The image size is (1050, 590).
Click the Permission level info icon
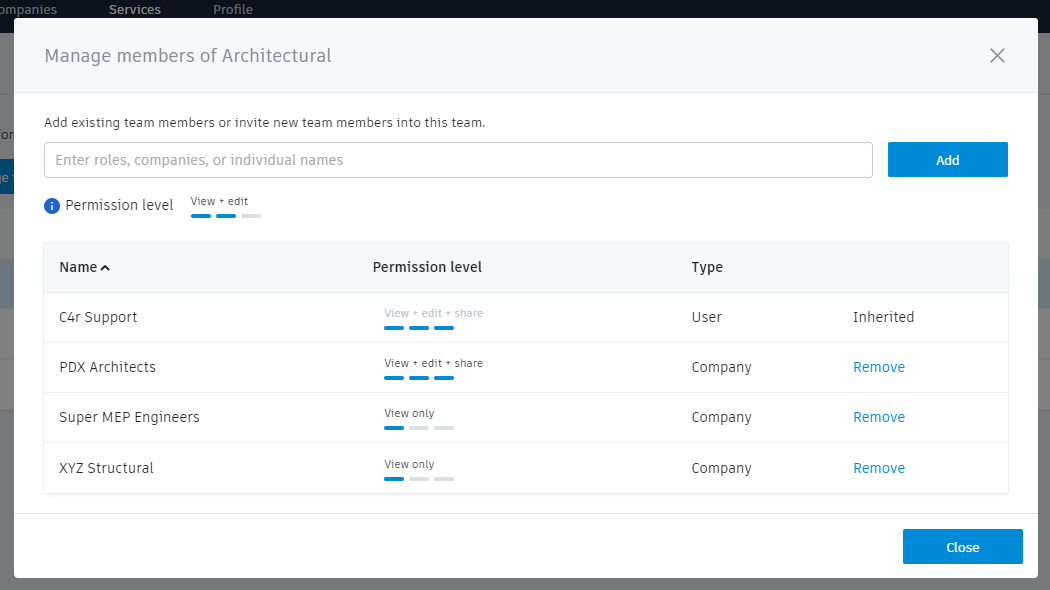pos(53,206)
